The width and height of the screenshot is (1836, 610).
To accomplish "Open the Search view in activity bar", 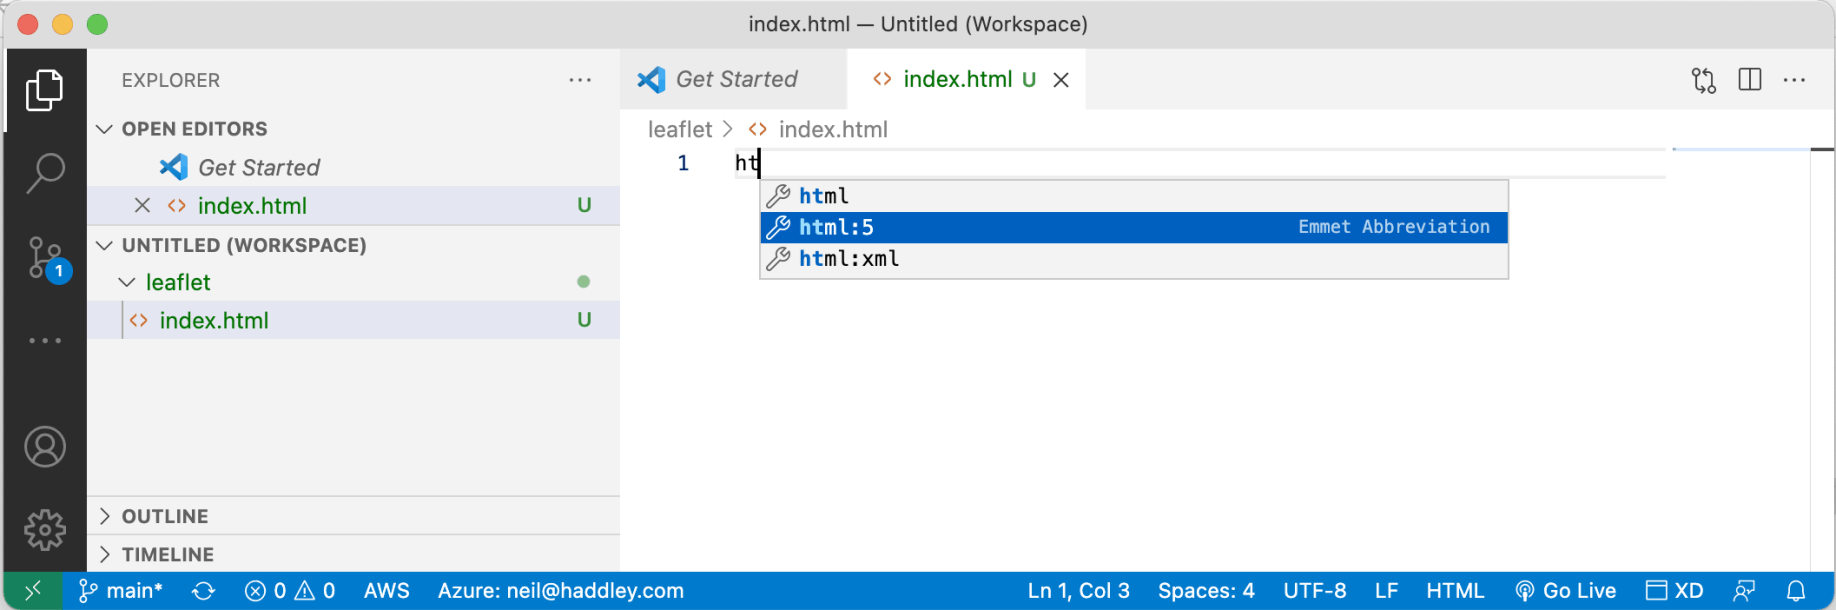I will (x=45, y=173).
